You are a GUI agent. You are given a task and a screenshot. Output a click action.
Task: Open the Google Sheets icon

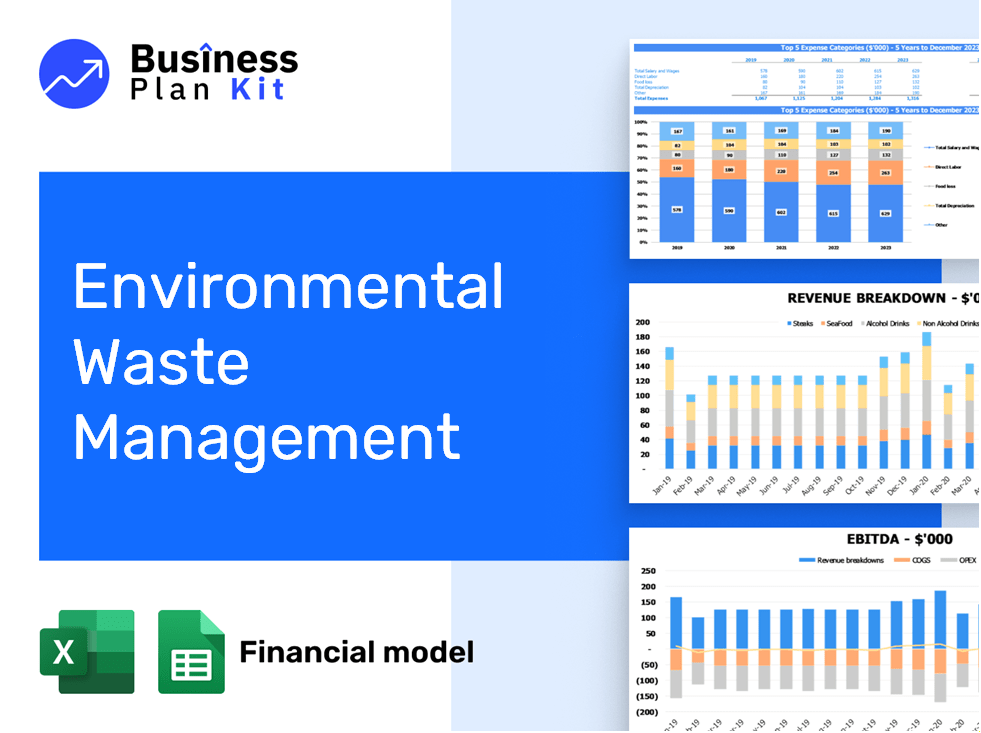(192, 650)
